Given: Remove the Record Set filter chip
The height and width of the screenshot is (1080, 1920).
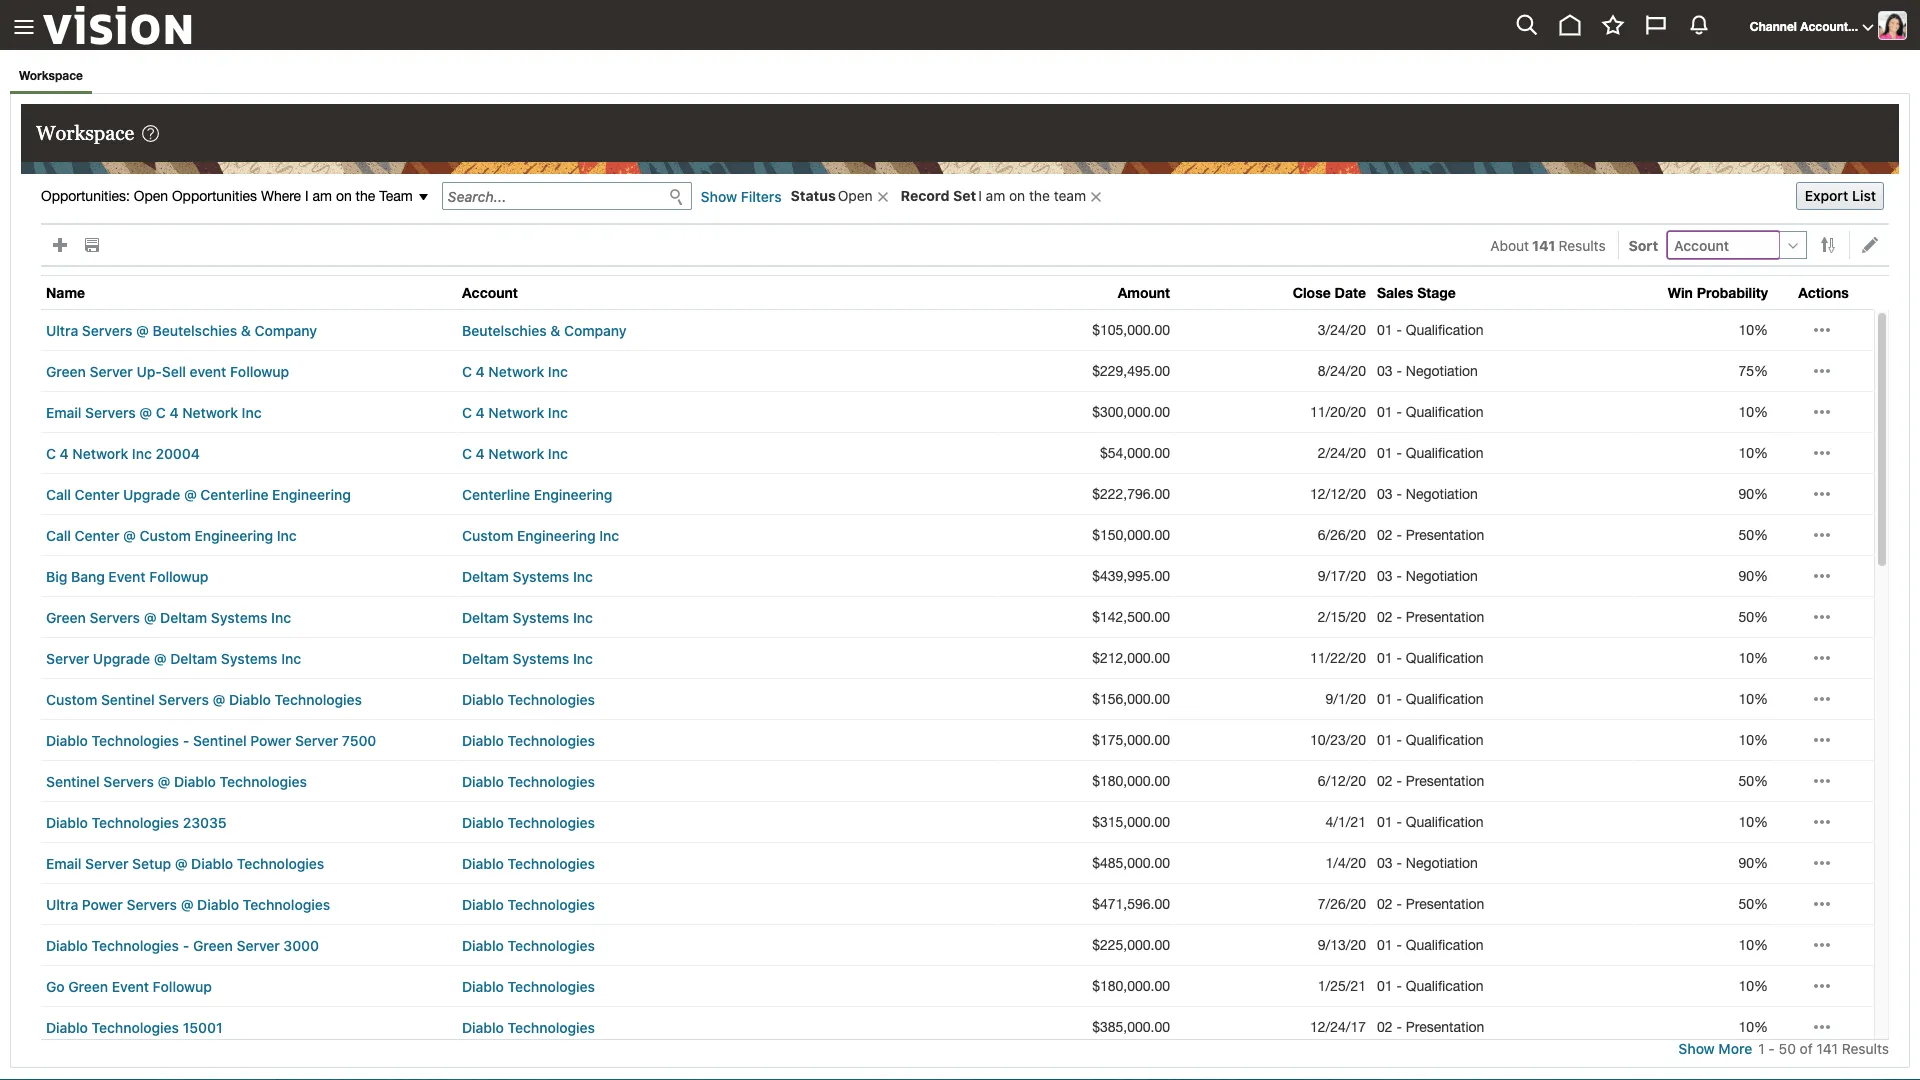Looking at the screenshot, I should 1096,197.
